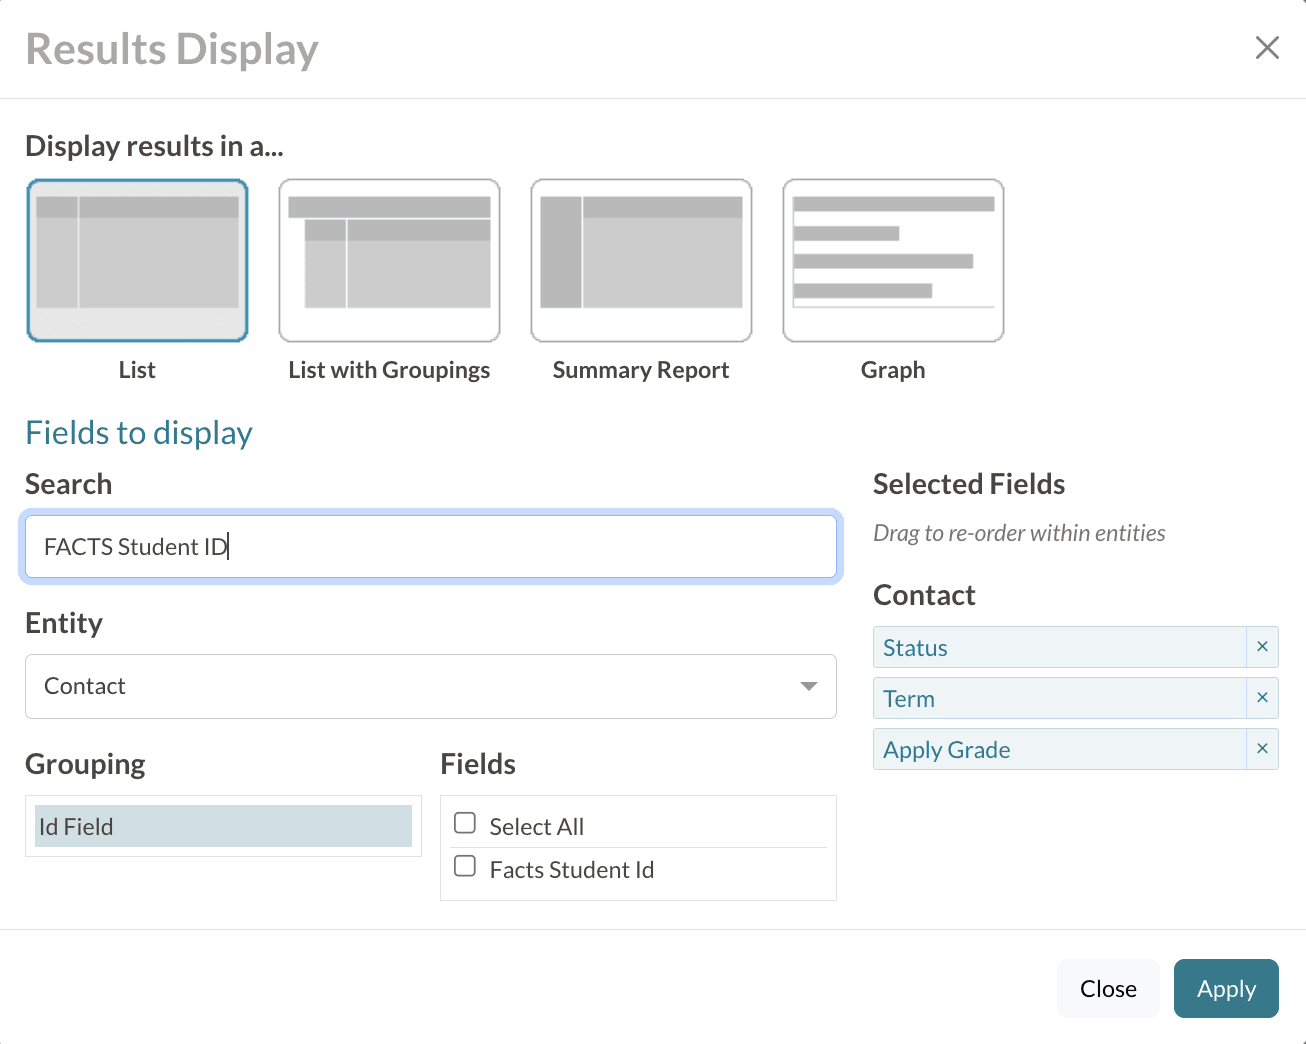
Task: Focus the Search field input
Action: (x=430, y=546)
